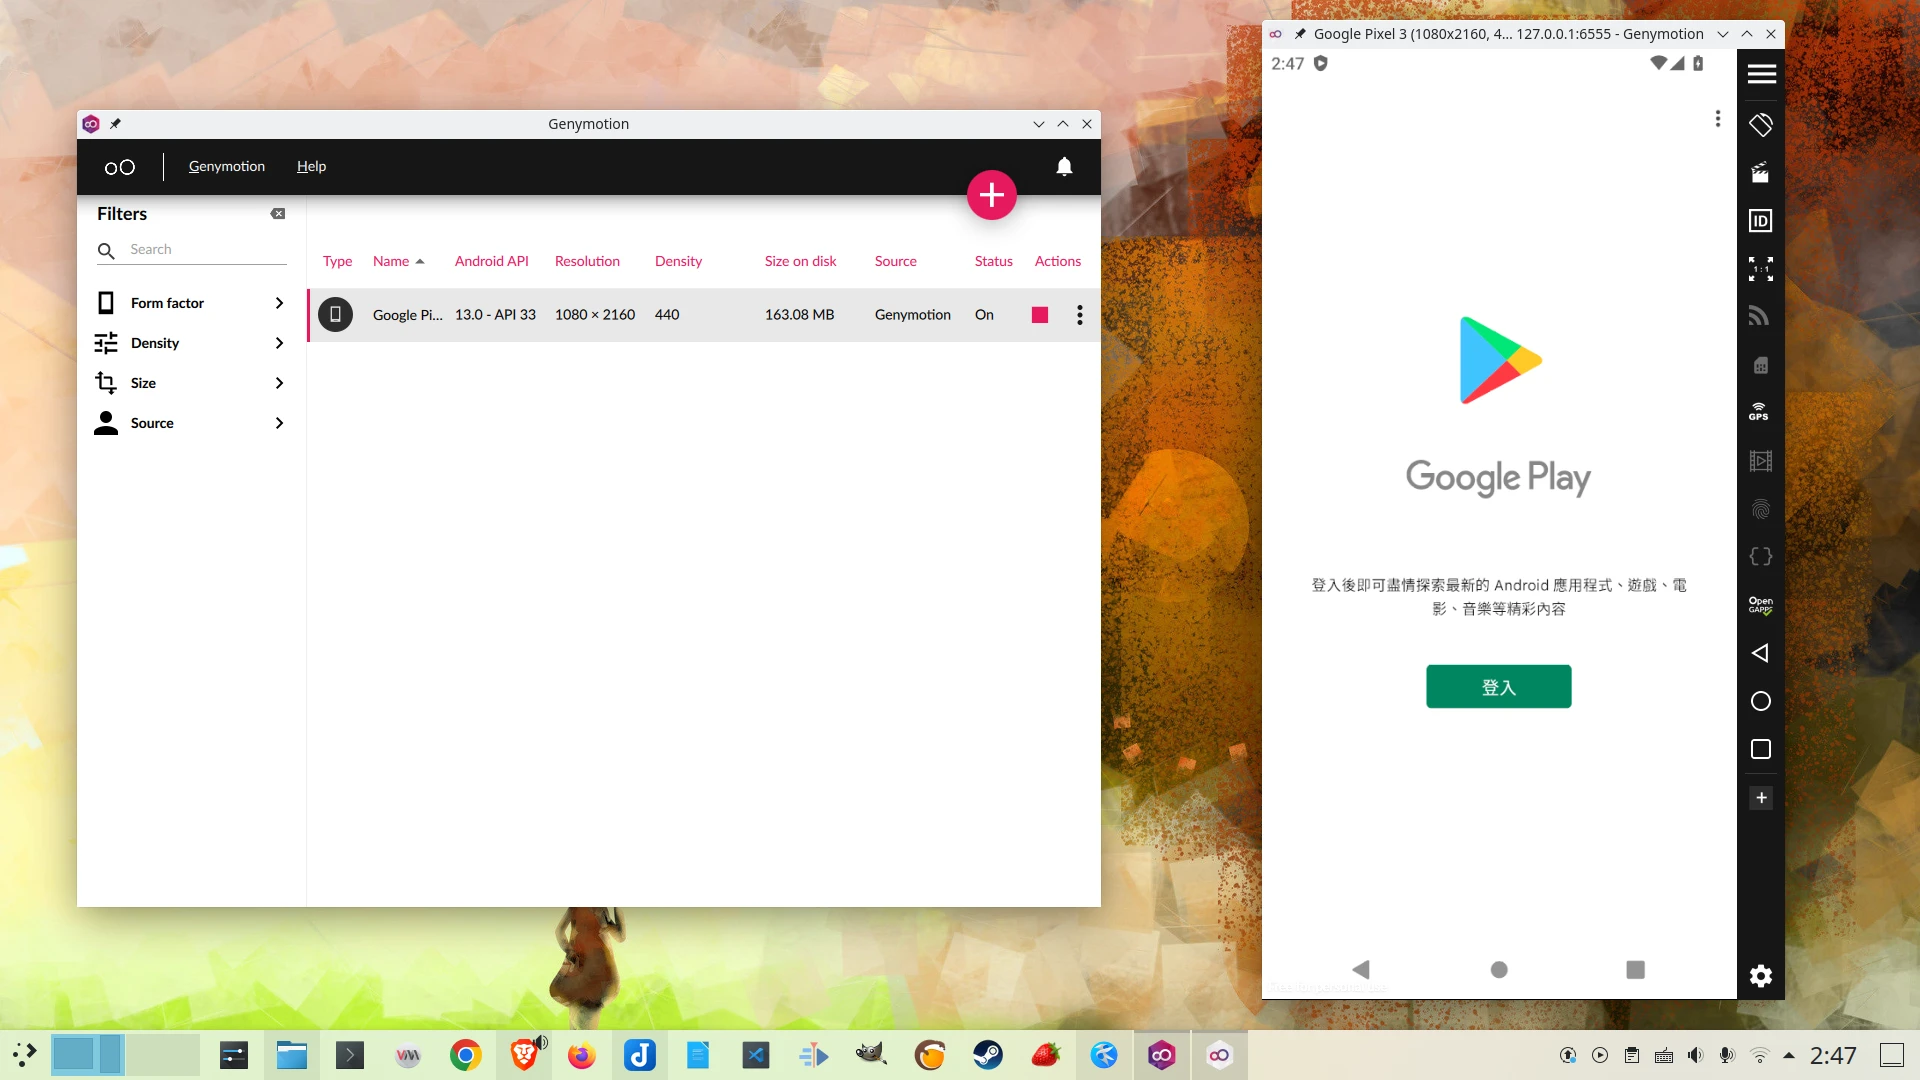This screenshot has width=1920, height=1080.
Task: Click the Open GAPPS icon
Action: [x=1760, y=605]
